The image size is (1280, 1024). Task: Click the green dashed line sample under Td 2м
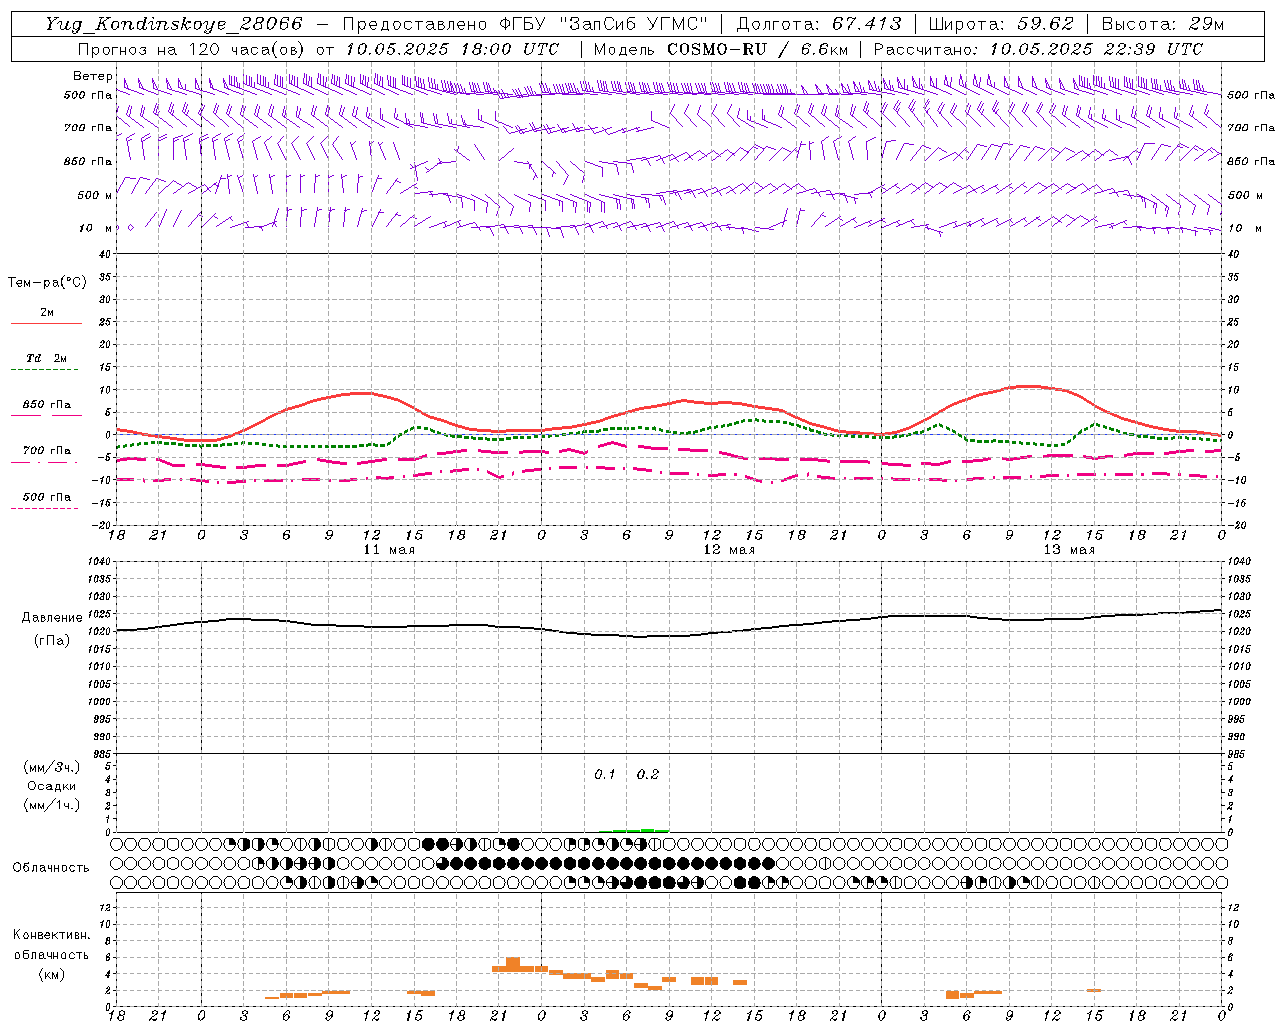tap(46, 370)
